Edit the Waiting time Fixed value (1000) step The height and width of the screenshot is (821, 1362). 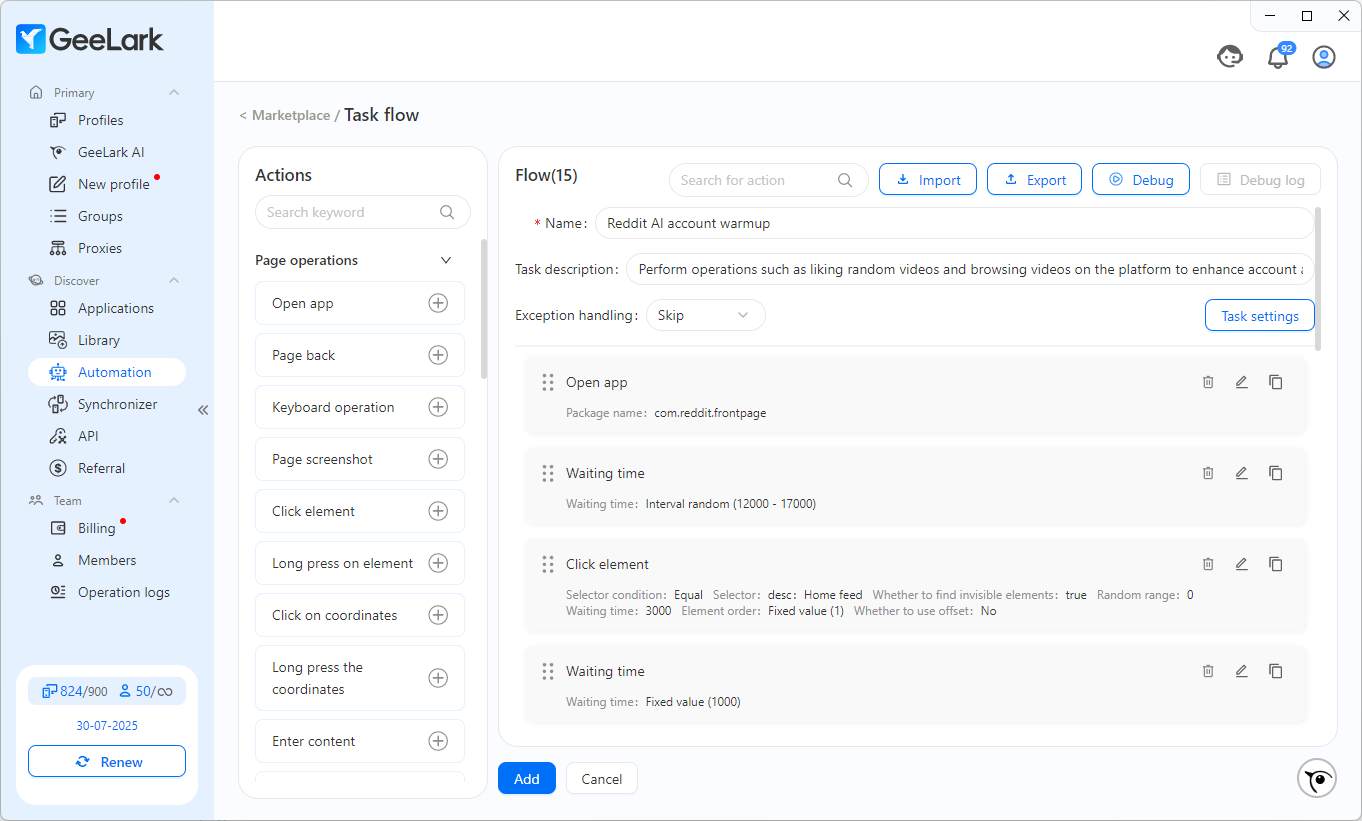click(1242, 671)
